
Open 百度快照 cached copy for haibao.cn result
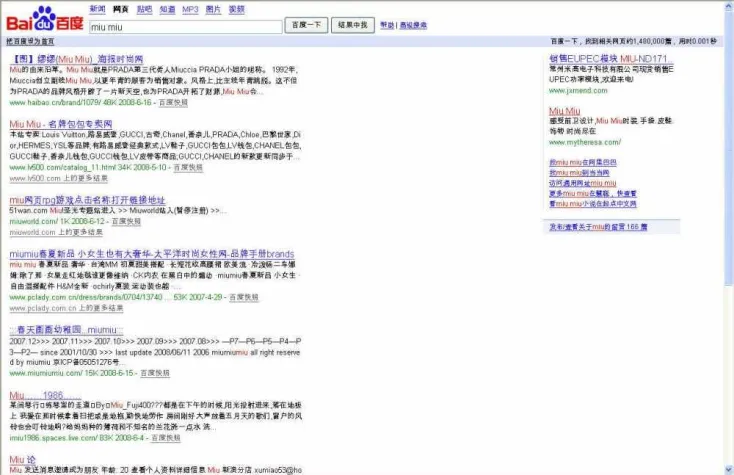coord(171,102)
